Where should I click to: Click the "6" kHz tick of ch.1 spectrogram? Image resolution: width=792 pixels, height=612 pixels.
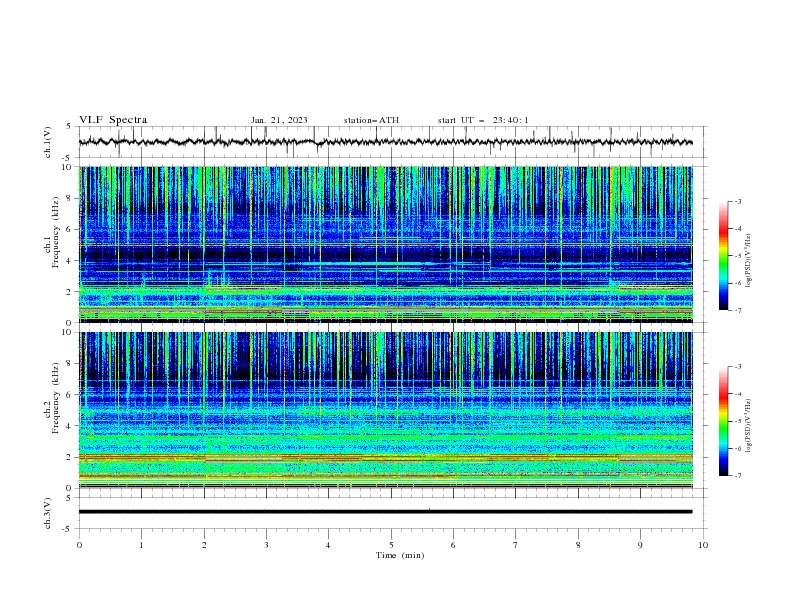71,230
